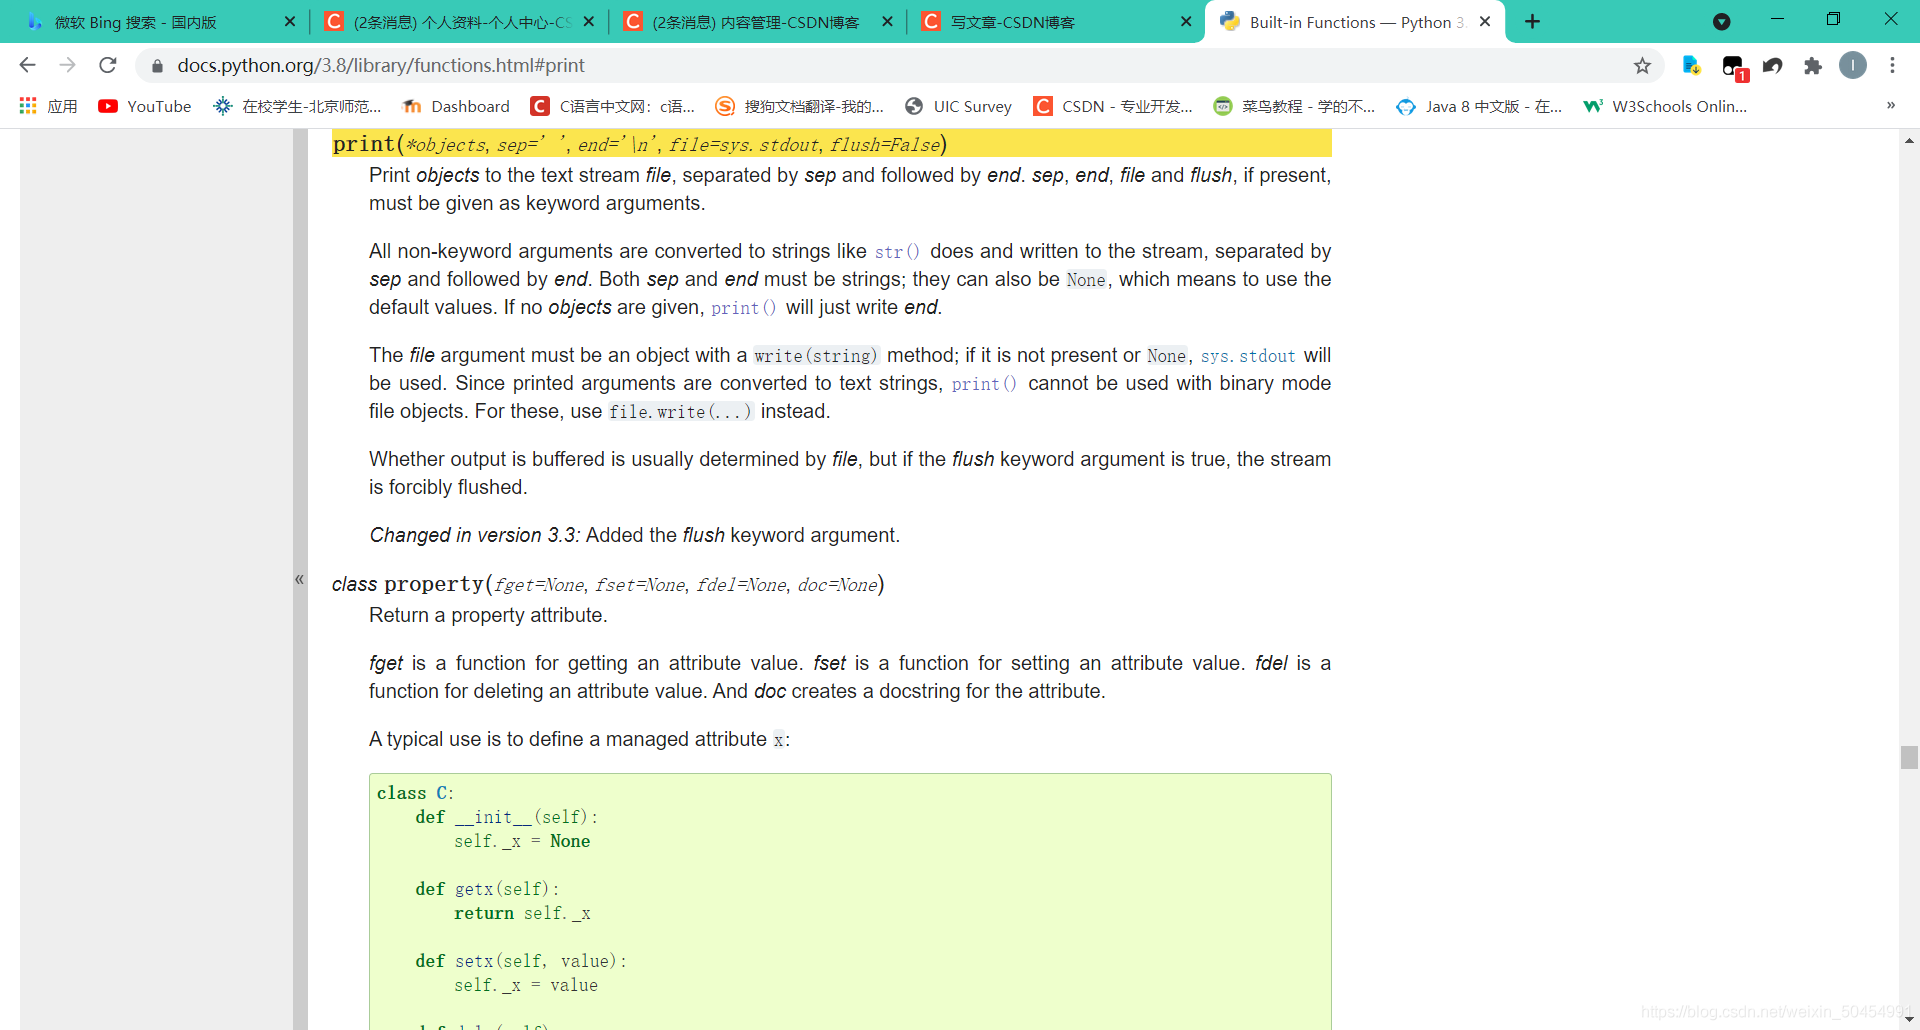Screen dimensions: 1920x1030
Task: Open the Dashboard bookmark
Action: point(456,106)
